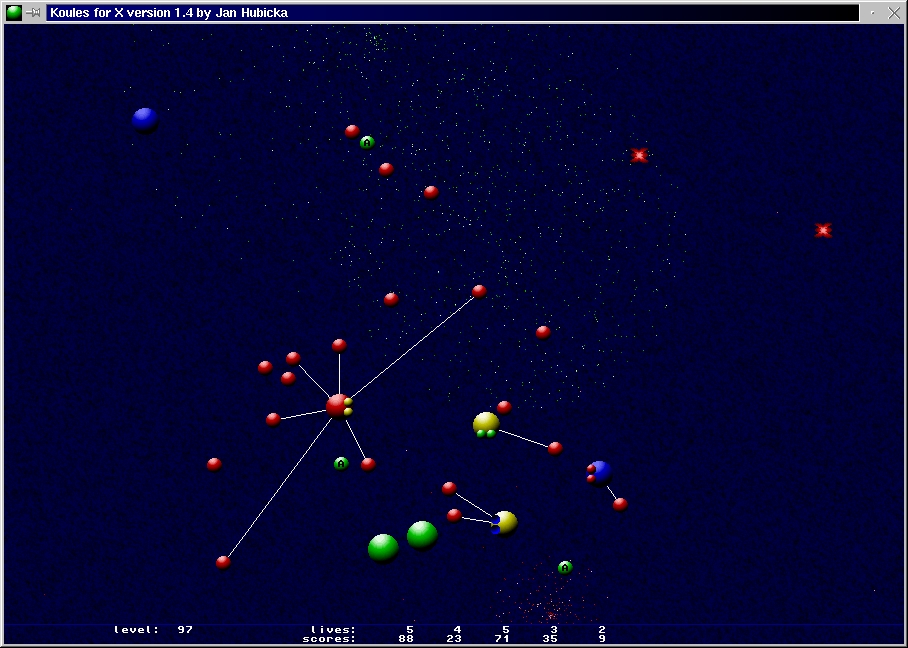908x648 pixels.
Task: Minimize the window using the dot button
Action: coord(872,13)
